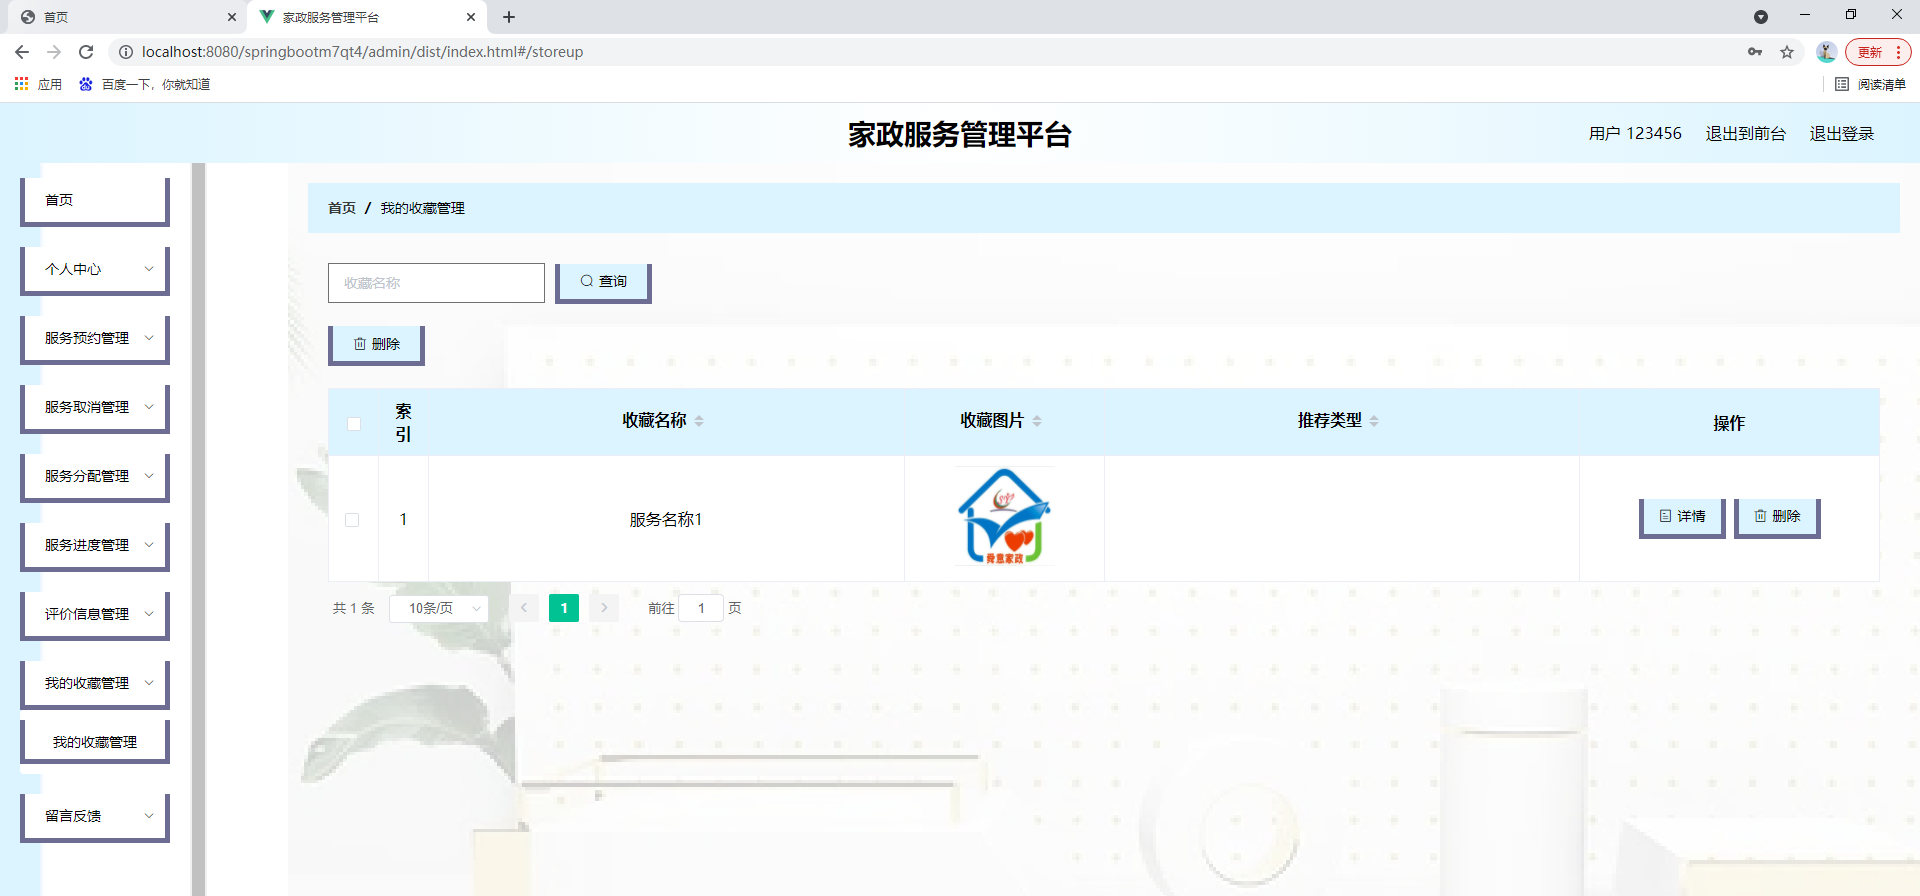Close the 首页 browser tab
This screenshot has width=1920, height=896.
tap(231, 17)
